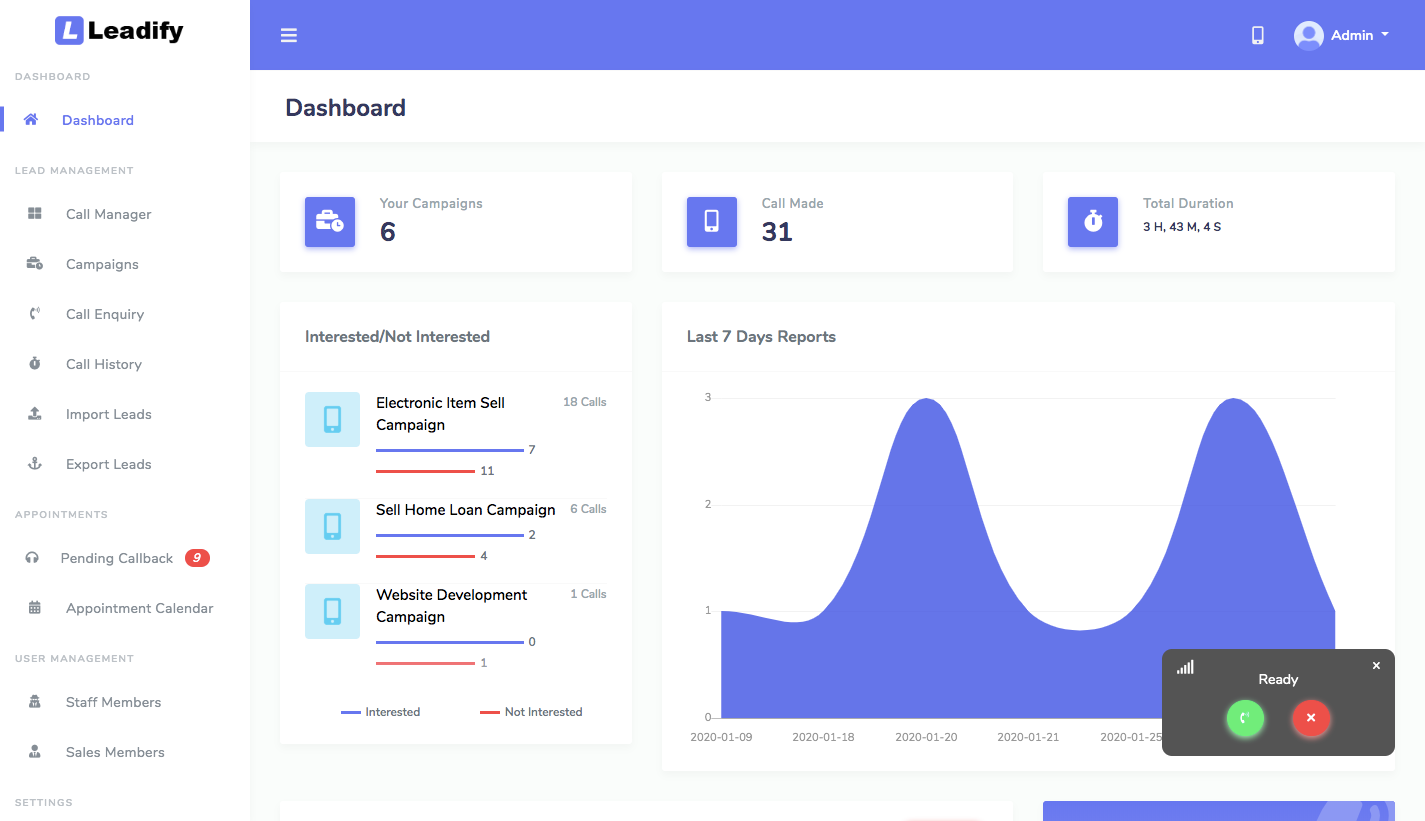Click the Admin avatar picture

(x=1308, y=35)
